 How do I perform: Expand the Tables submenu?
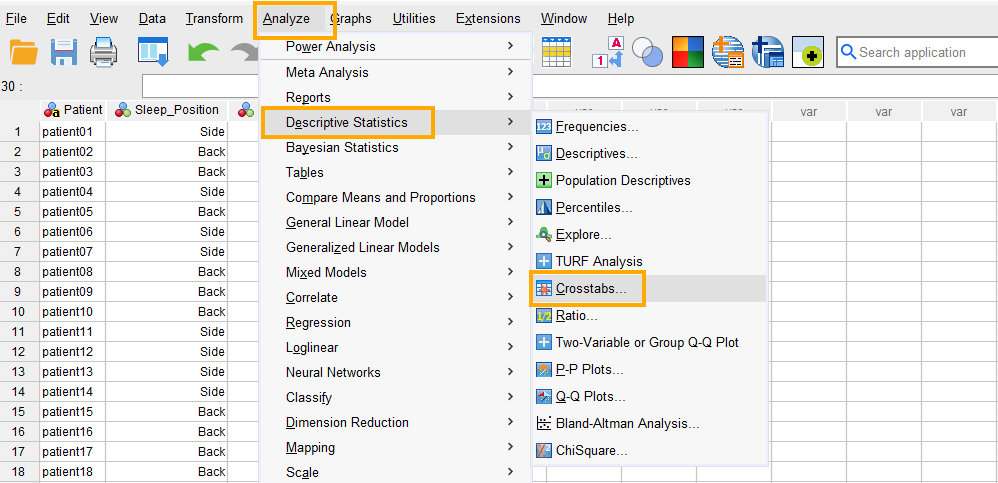(395, 172)
